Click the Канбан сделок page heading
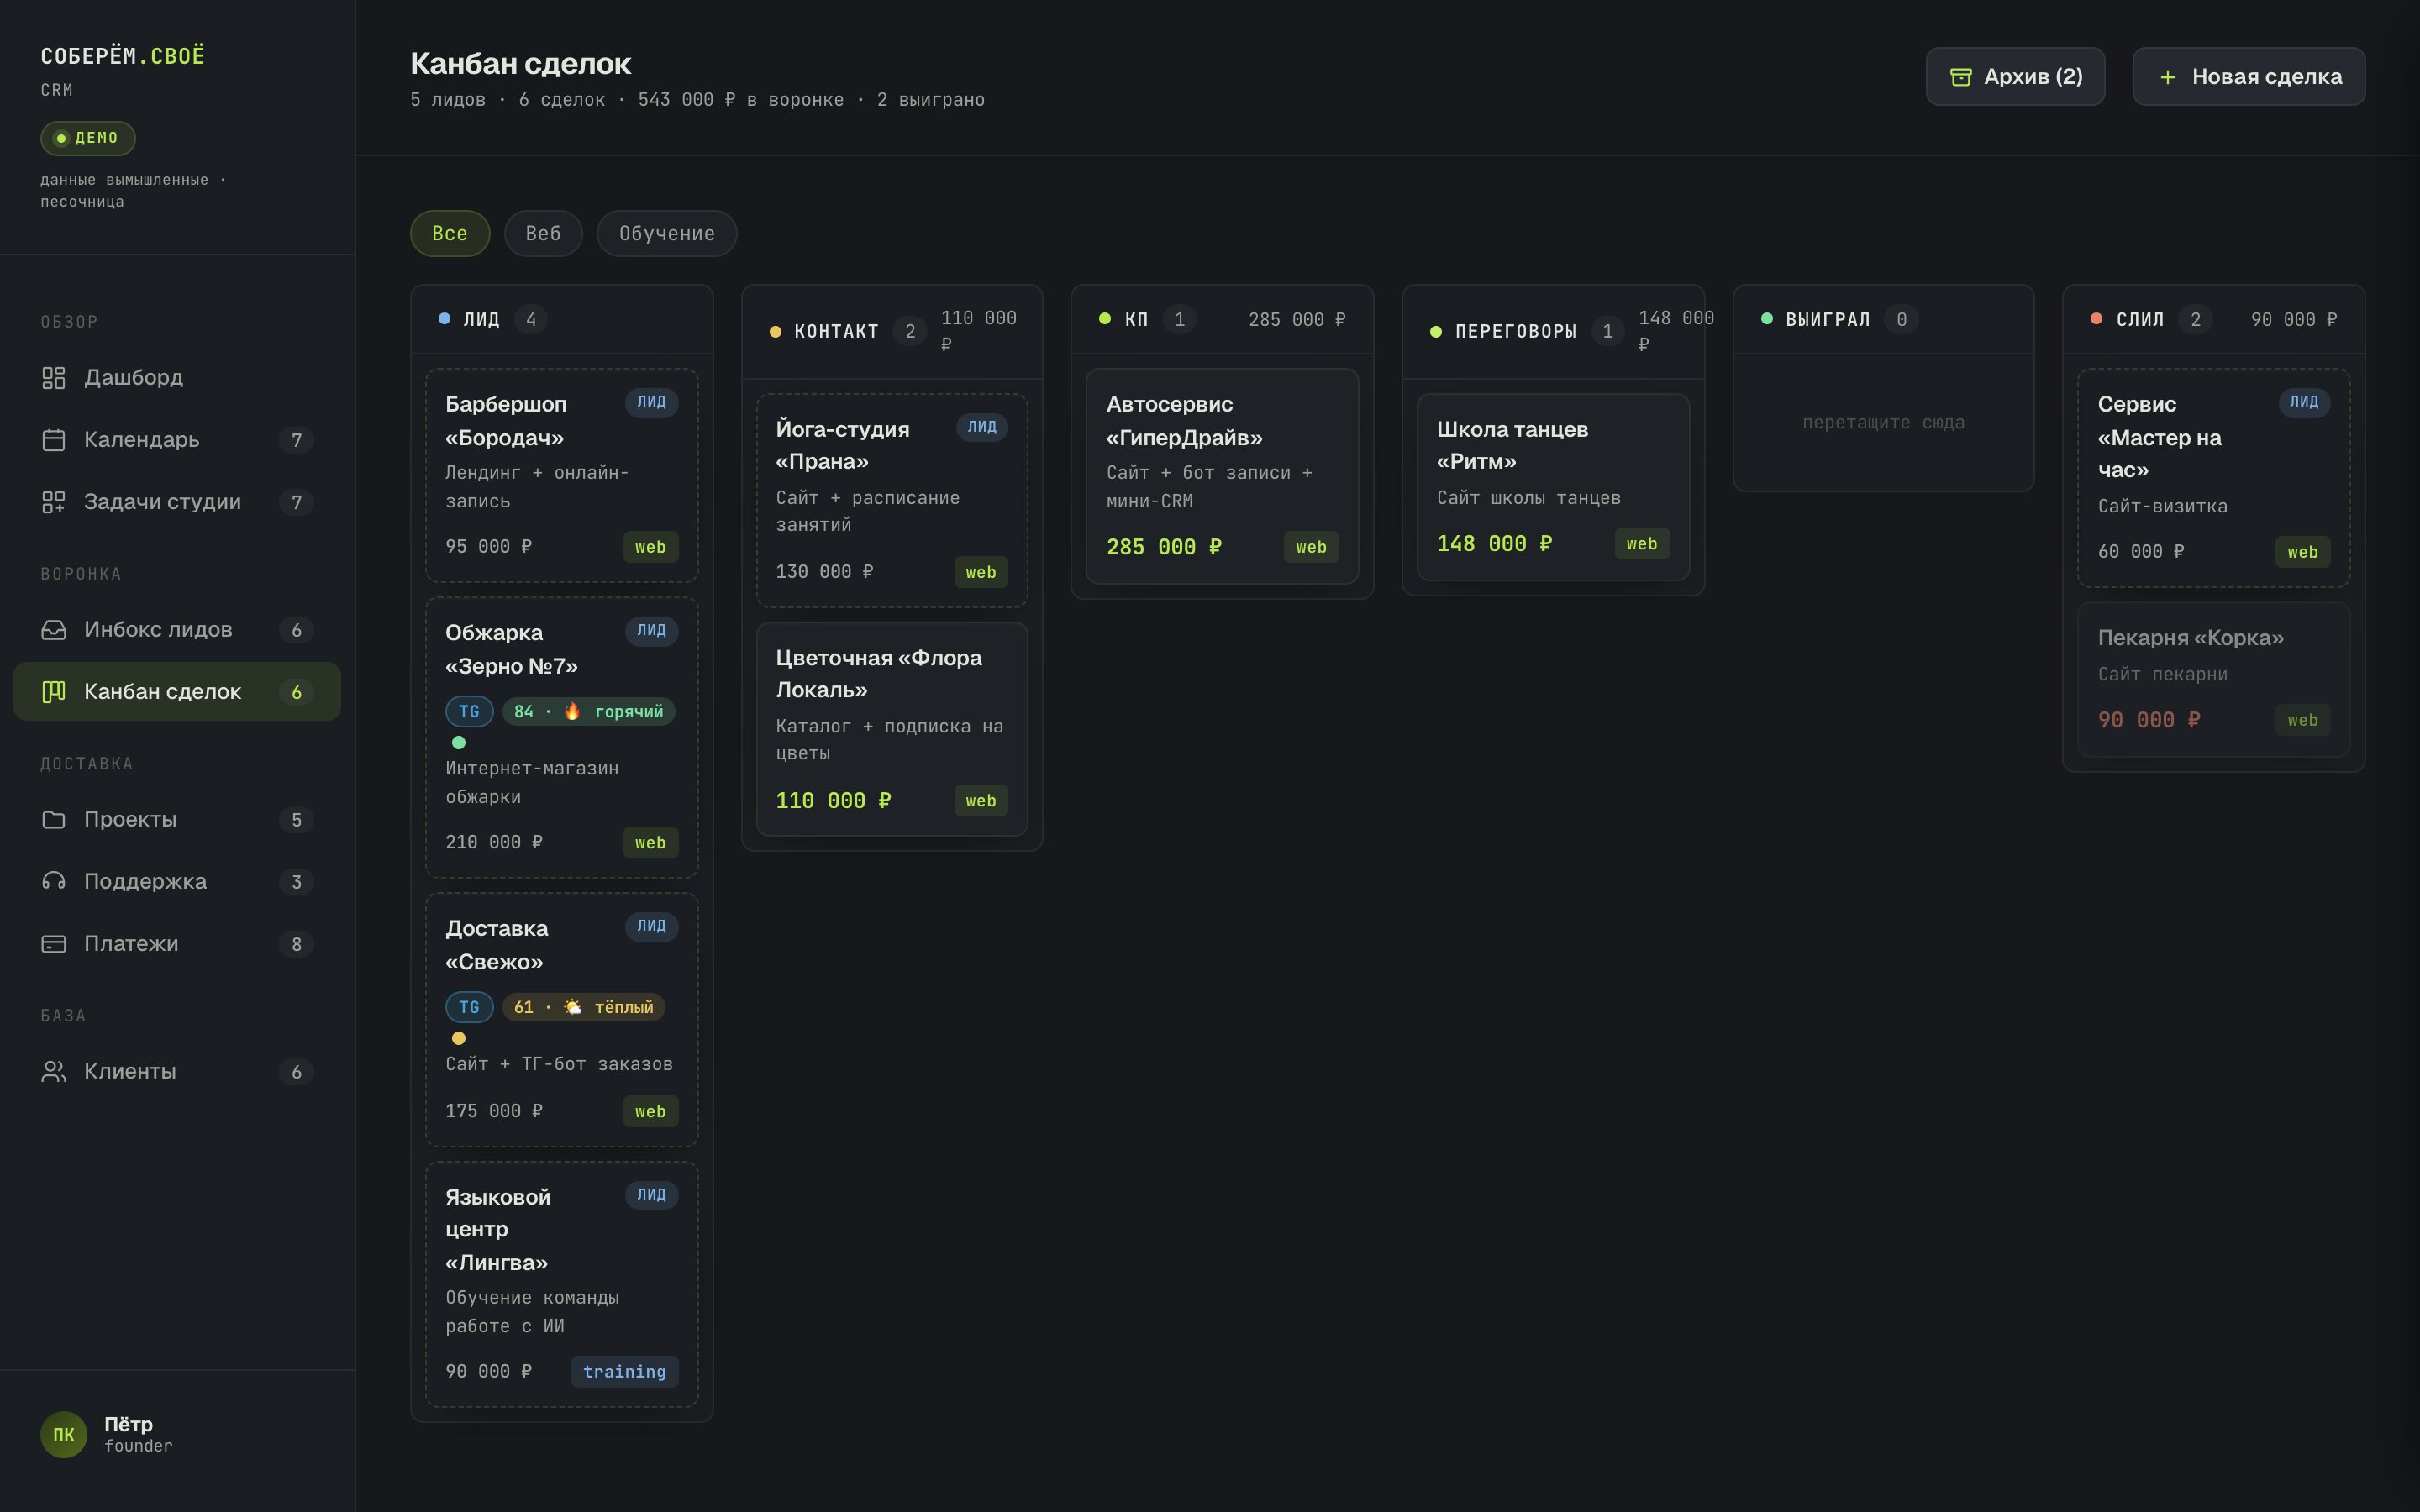 pyautogui.click(x=520, y=63)
